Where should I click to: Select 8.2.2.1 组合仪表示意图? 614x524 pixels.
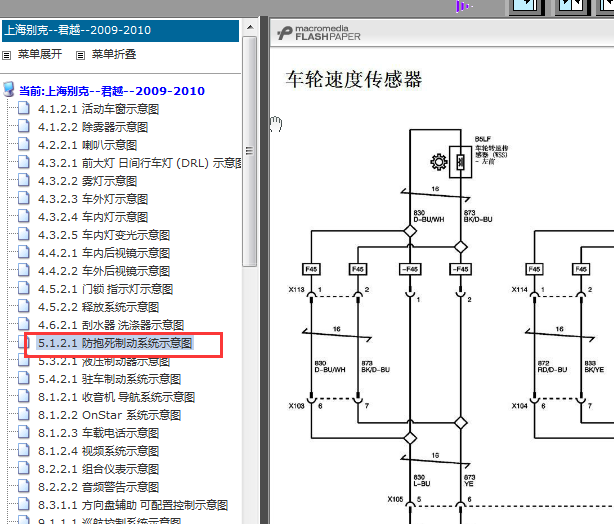(98, 469)
